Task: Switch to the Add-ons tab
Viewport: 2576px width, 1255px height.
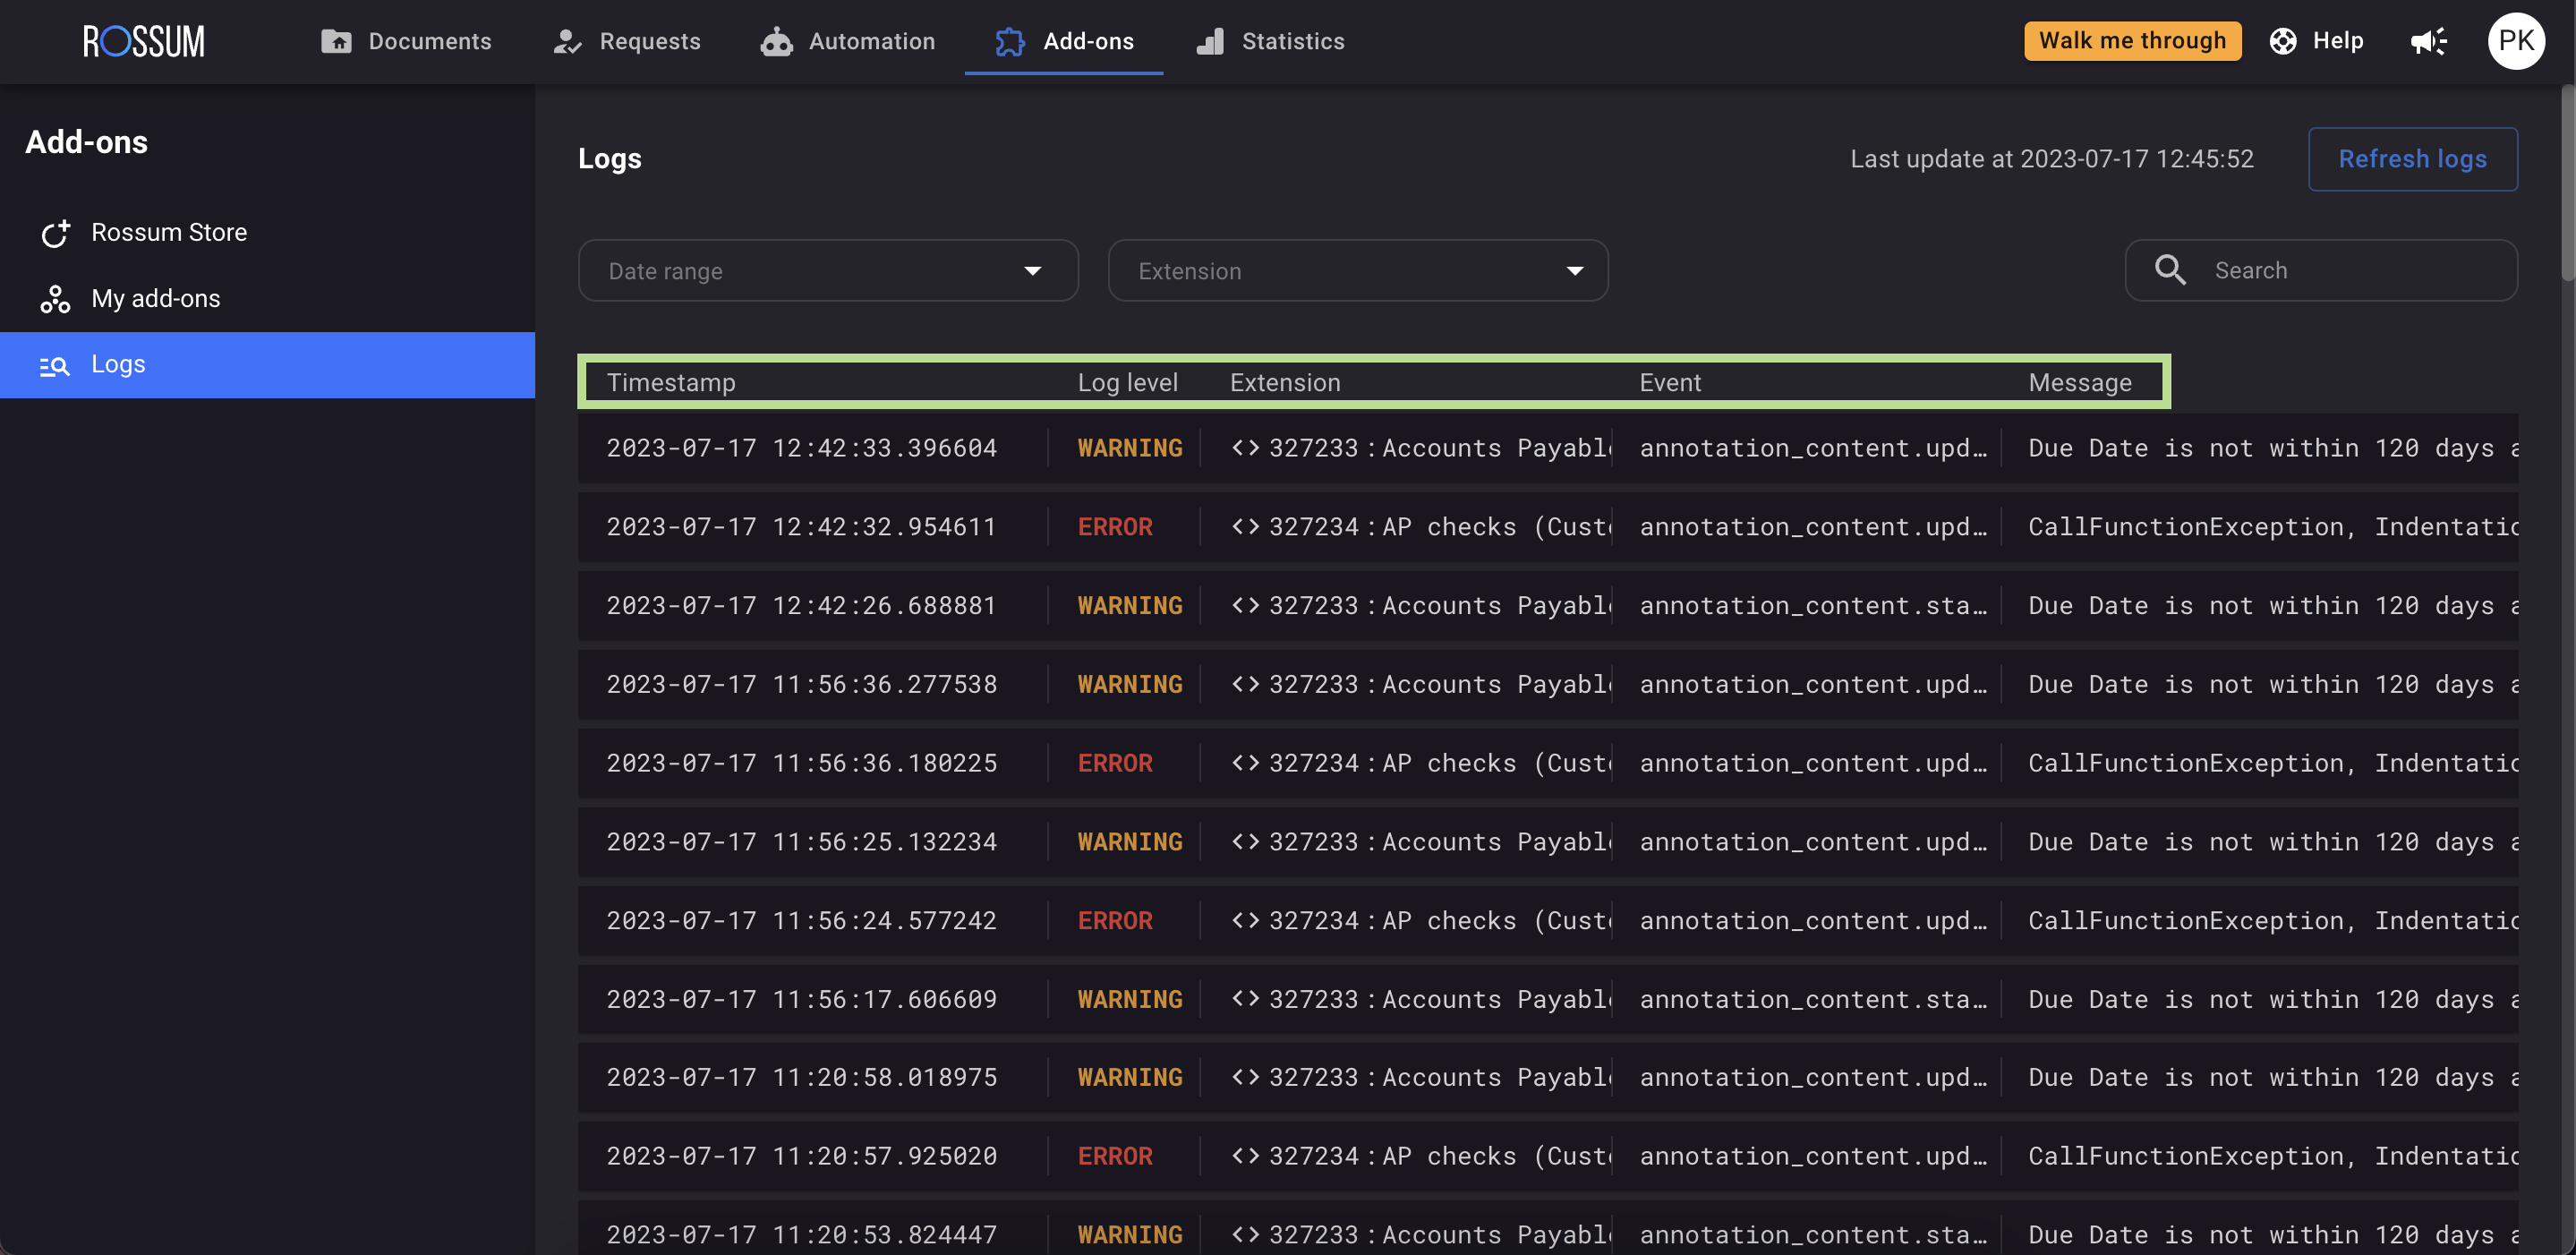Action: coord(1064,41)
